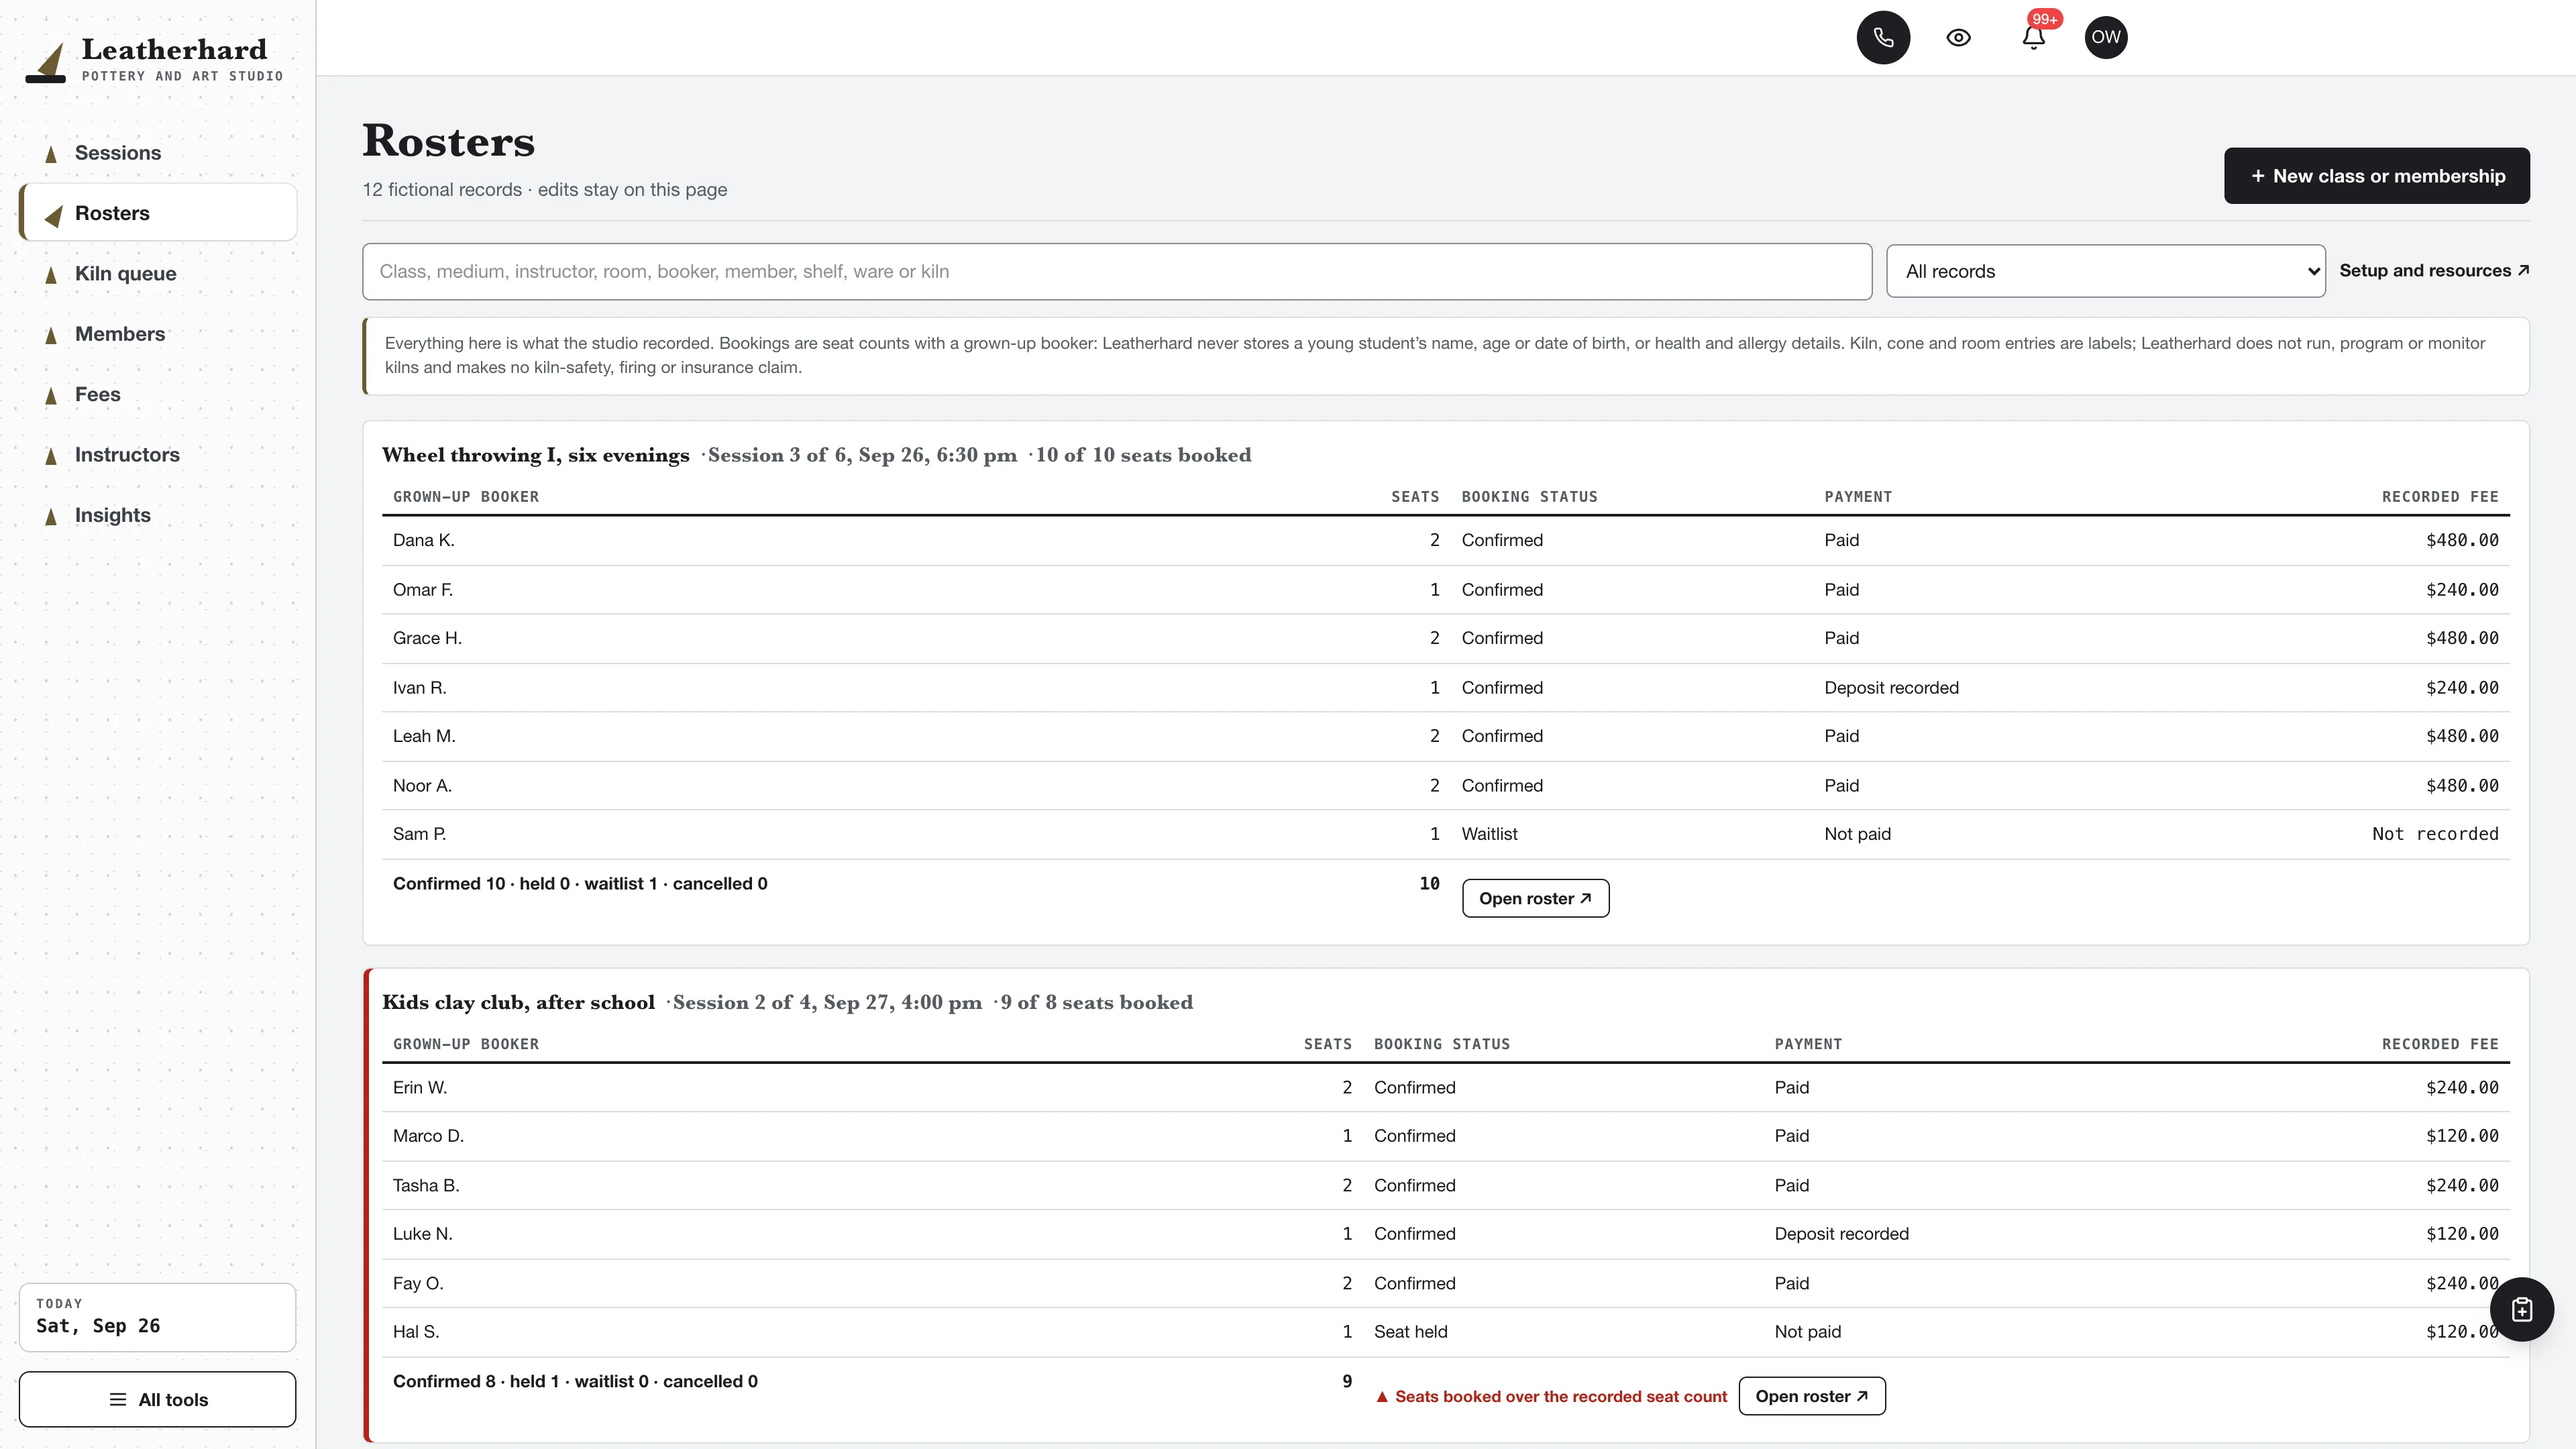Open roster for Wheel throwing I

1535,898
